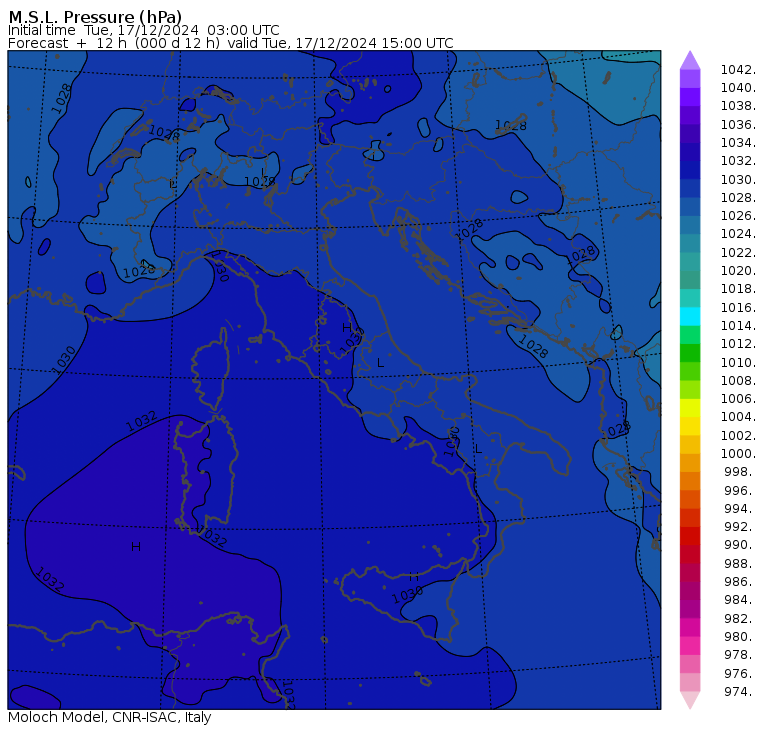Image resolution: width=760 pixels, height=731 pixels.
Task: Click the "H" marker inside the 1032 contour area
Action: [x=136, y=547]
